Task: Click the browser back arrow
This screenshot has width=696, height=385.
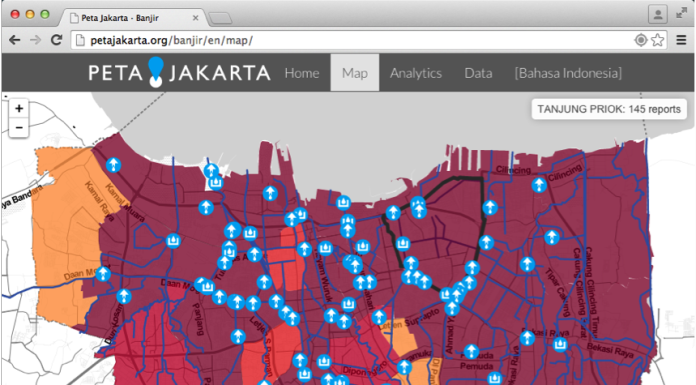Action: point(15,40)
